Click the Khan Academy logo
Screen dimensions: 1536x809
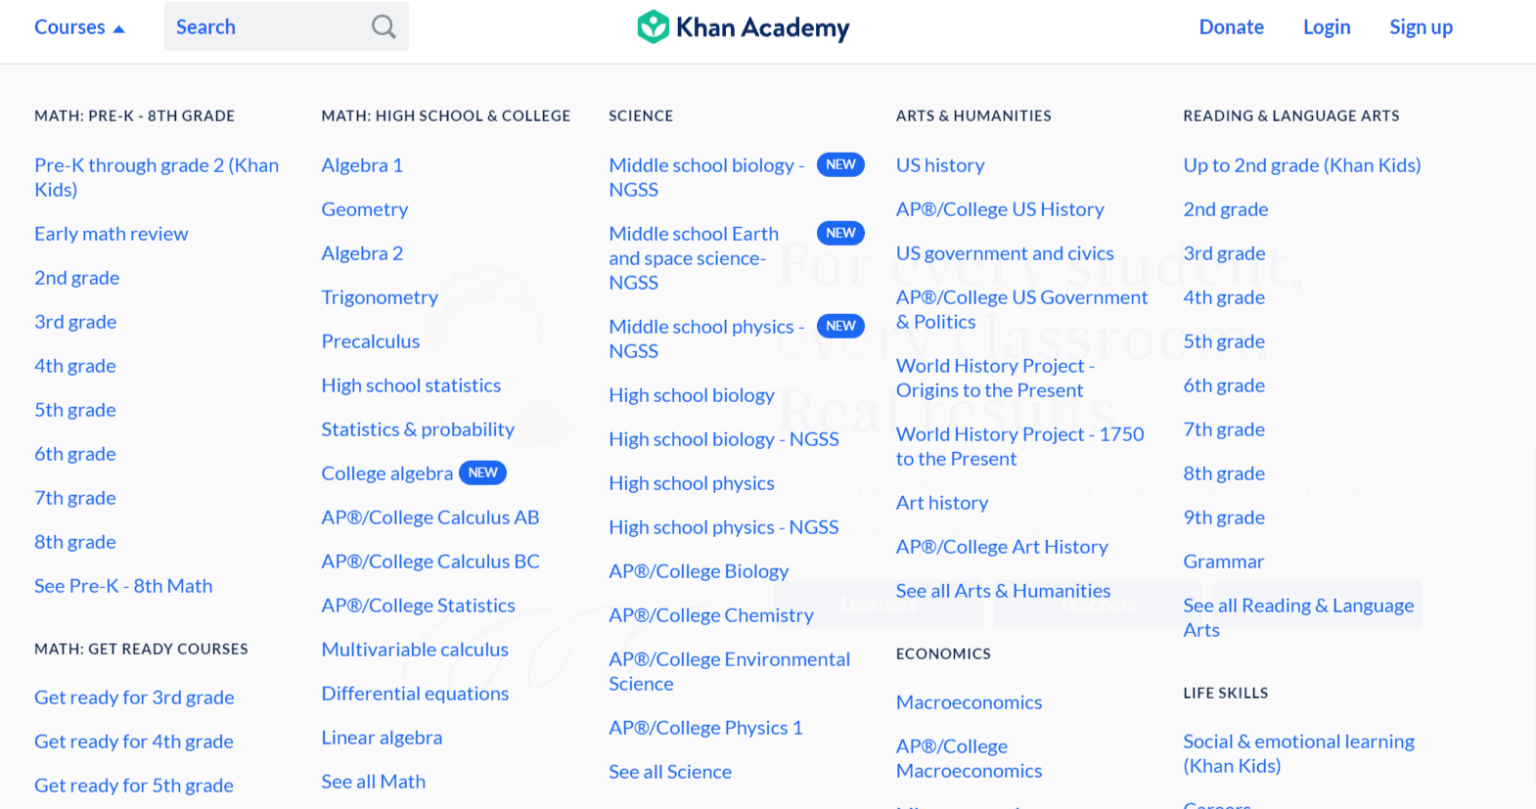click(x=742, y=27)
